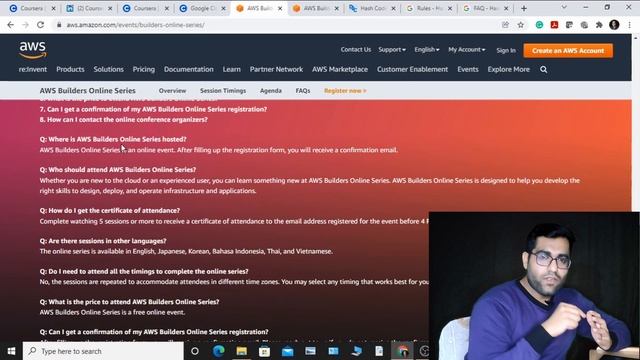Switch to the Hash Code browser tab
The height and width of the screenshot is (360, 640).
coord(372,8)
